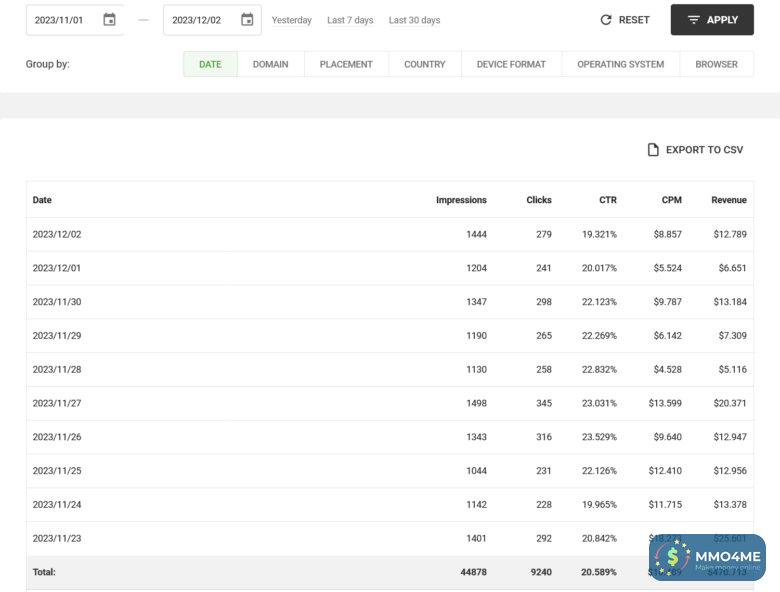This screenshot has width=780, height=592.
Task: Group by DEVICE FORMAT tab
Action: [511, 64]
